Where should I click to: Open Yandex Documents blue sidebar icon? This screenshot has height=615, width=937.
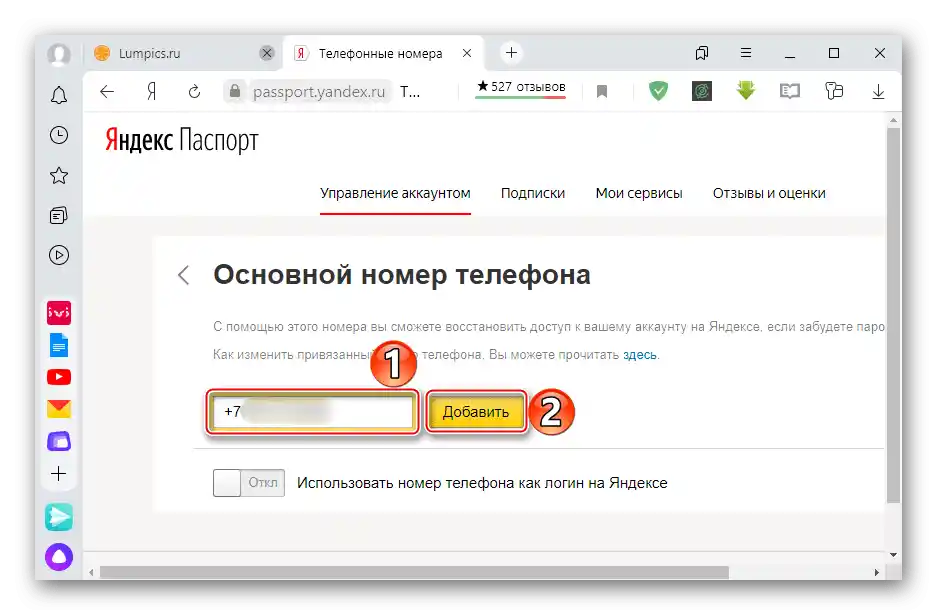tap(59, 345)
